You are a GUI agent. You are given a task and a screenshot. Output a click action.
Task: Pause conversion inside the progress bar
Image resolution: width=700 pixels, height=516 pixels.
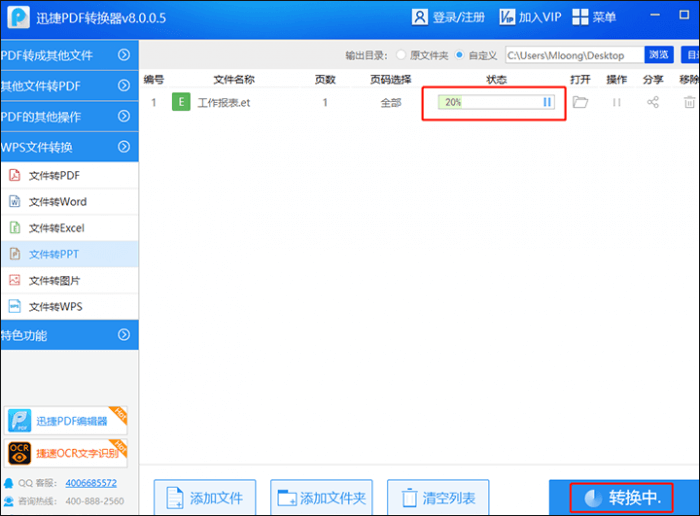coord(547,102)
